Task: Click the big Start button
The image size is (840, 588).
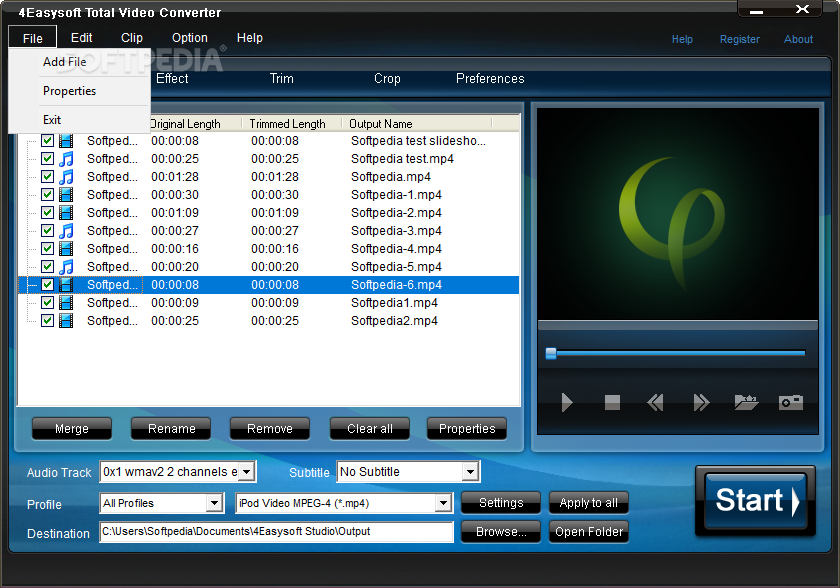Action: pos(755,501)
